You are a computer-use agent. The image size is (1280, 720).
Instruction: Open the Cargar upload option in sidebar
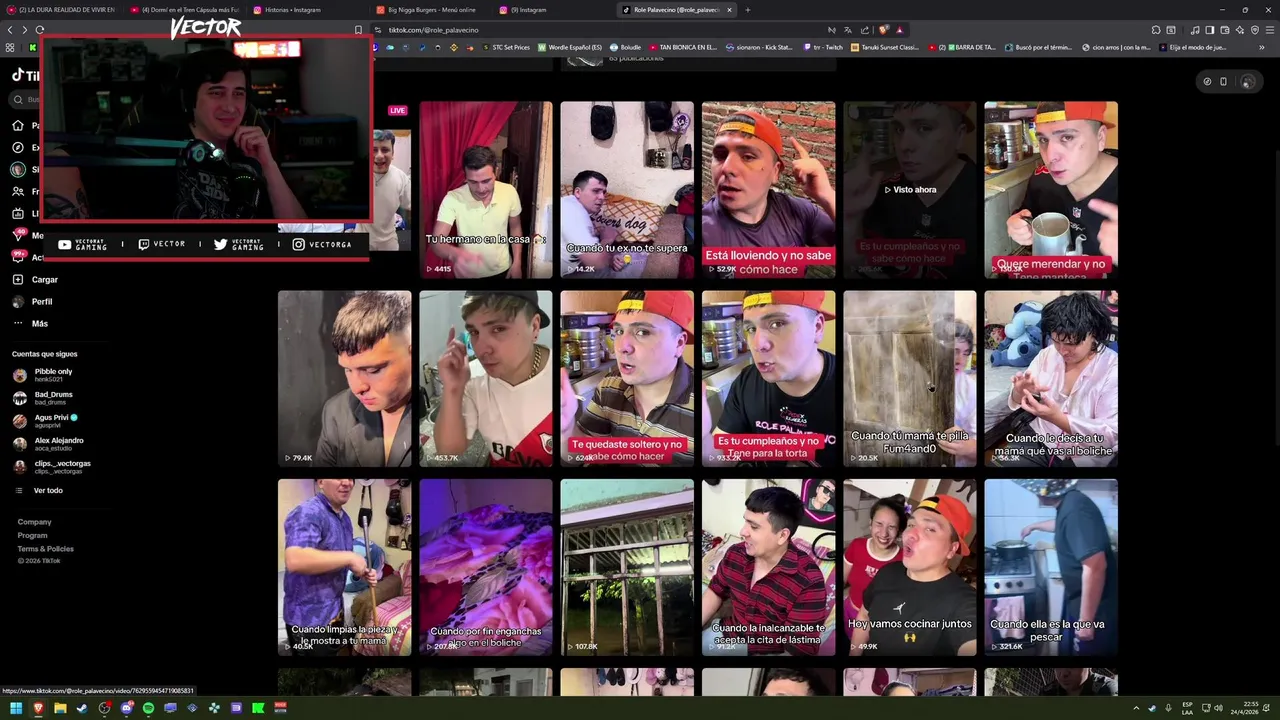point(35,280)
